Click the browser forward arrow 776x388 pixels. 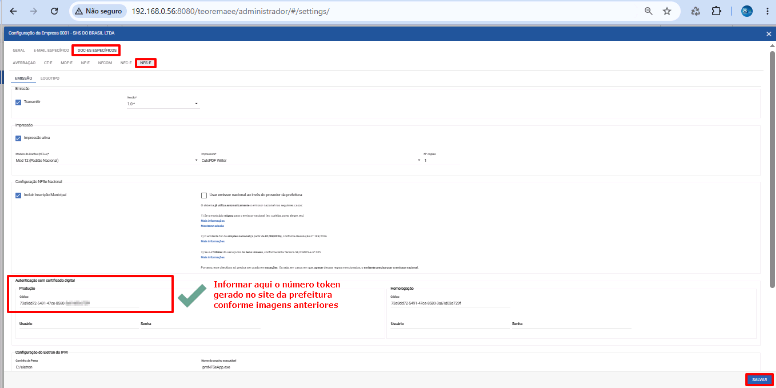point(34,11)
